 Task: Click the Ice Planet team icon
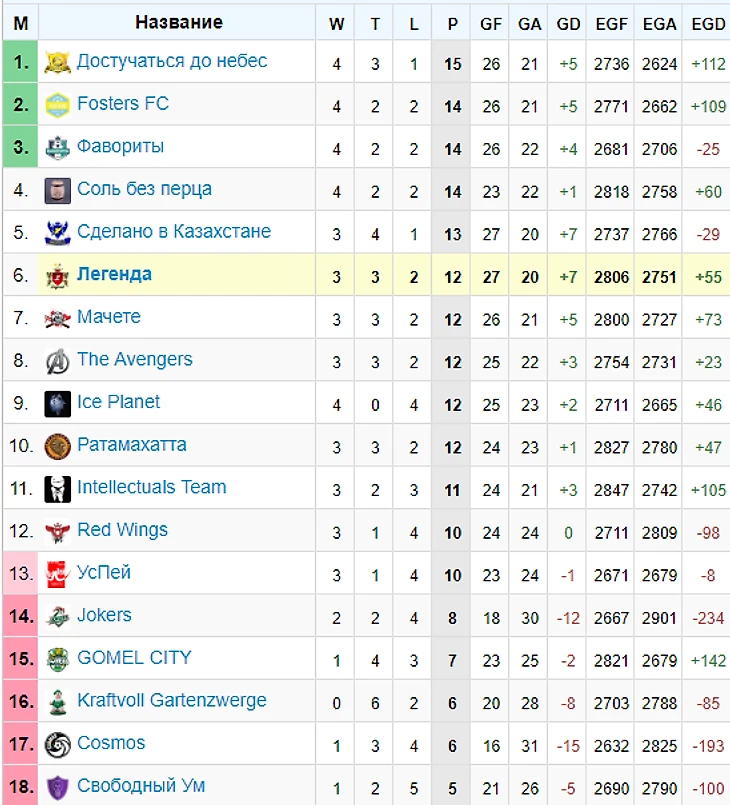pyautogui.click(x=57, y=404)
